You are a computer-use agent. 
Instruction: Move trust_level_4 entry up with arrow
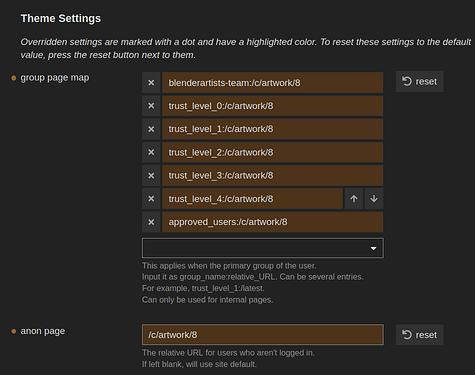(x=354, y=199)
